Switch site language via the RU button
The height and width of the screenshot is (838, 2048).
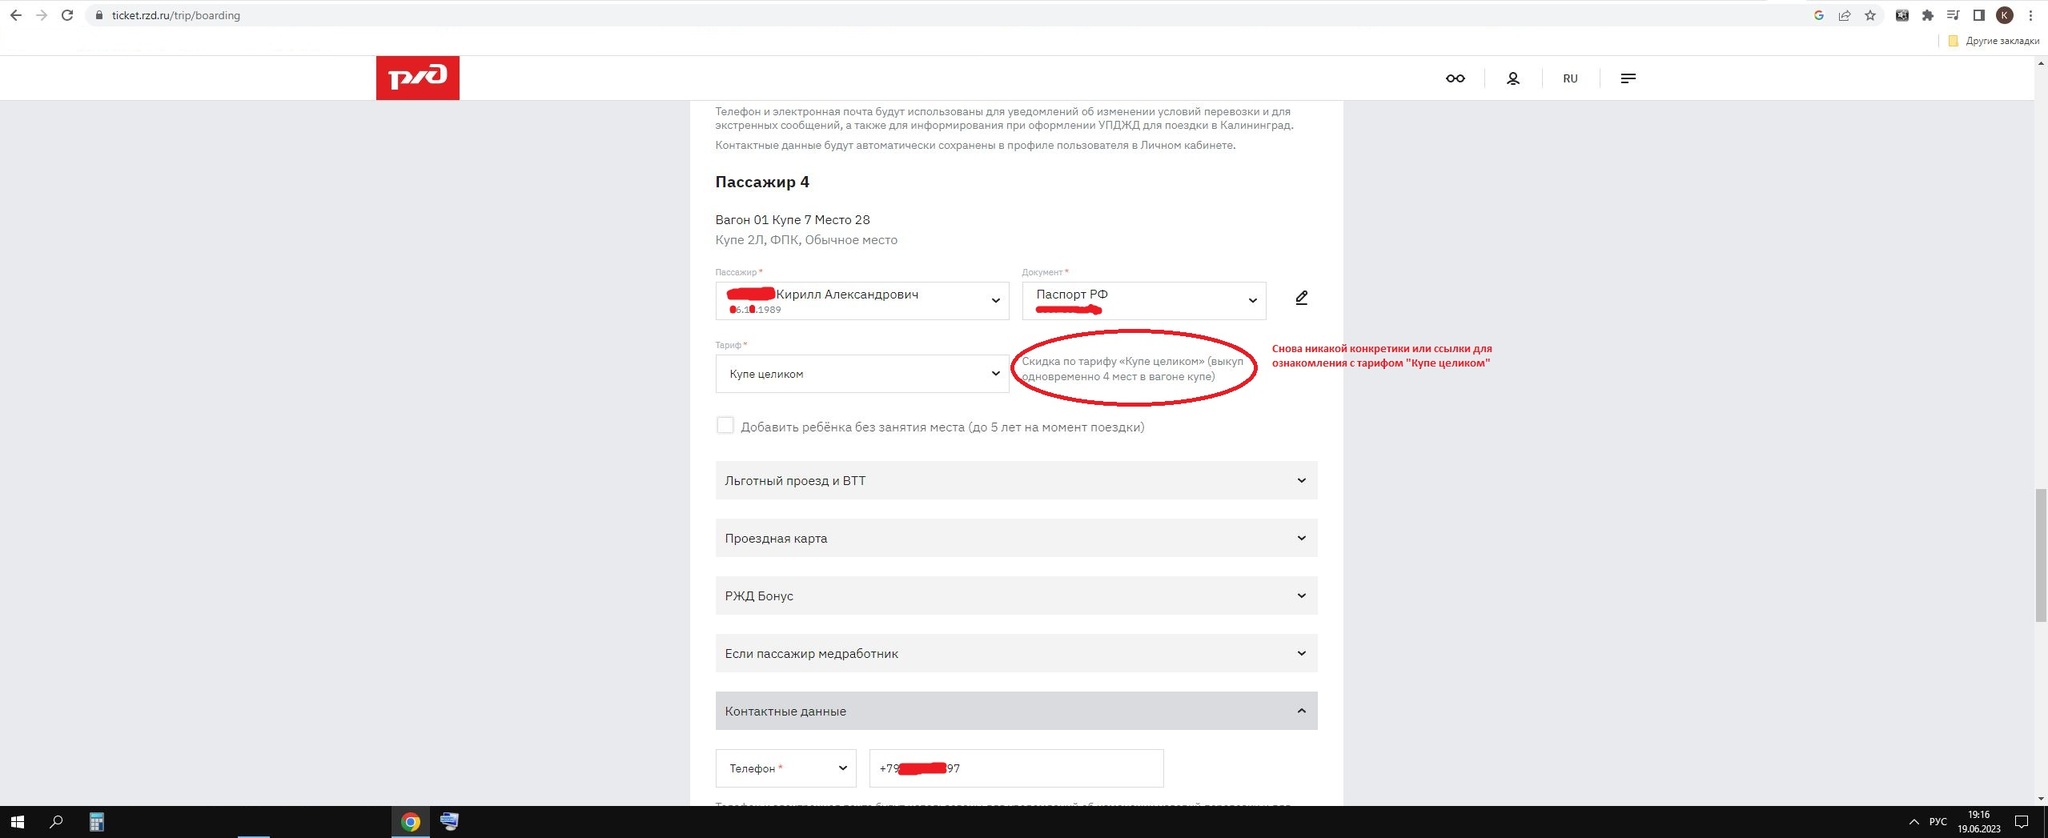point(1570,78)
